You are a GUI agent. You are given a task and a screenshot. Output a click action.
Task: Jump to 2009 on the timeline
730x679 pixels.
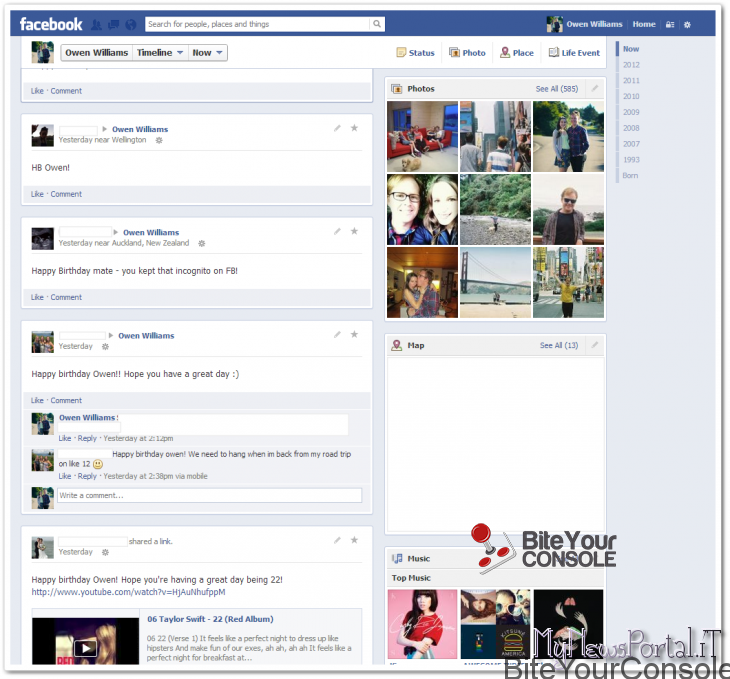[631, 112]
